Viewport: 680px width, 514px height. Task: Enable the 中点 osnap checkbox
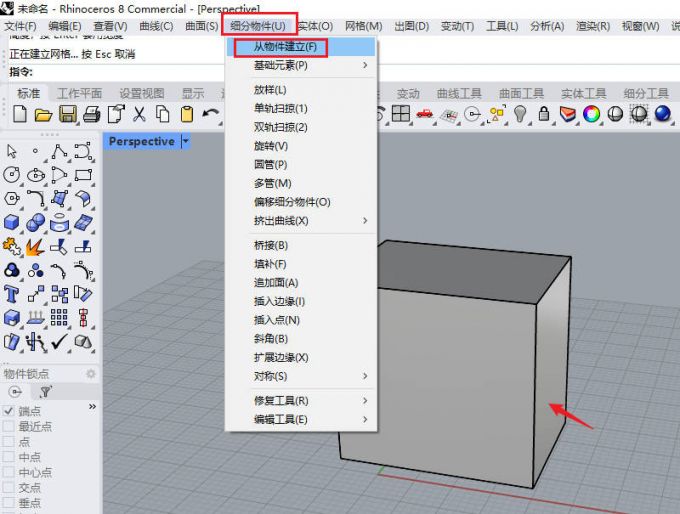8,457
